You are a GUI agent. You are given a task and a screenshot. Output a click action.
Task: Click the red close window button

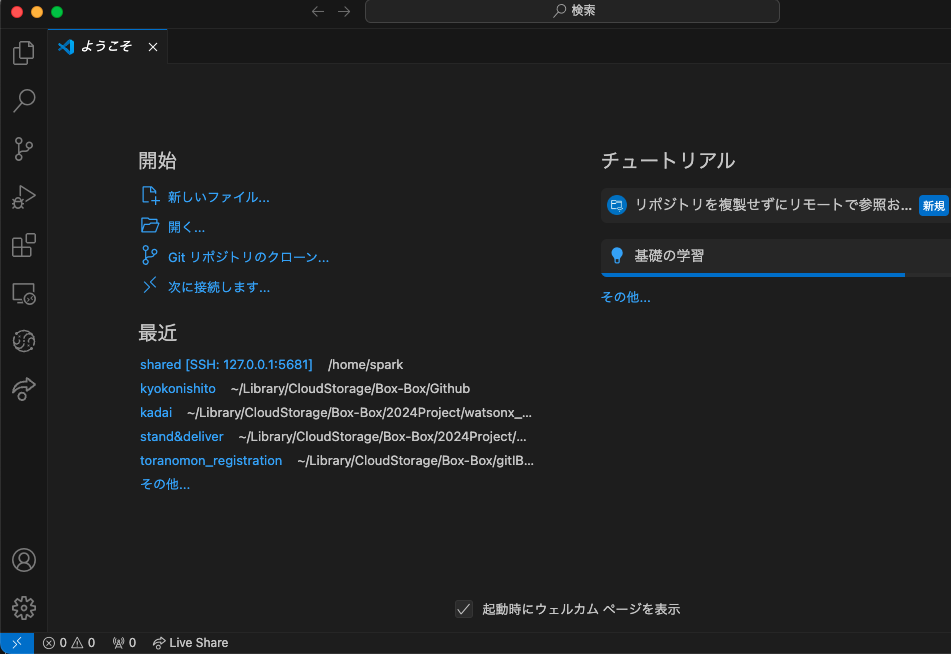(x=17, y=12)
